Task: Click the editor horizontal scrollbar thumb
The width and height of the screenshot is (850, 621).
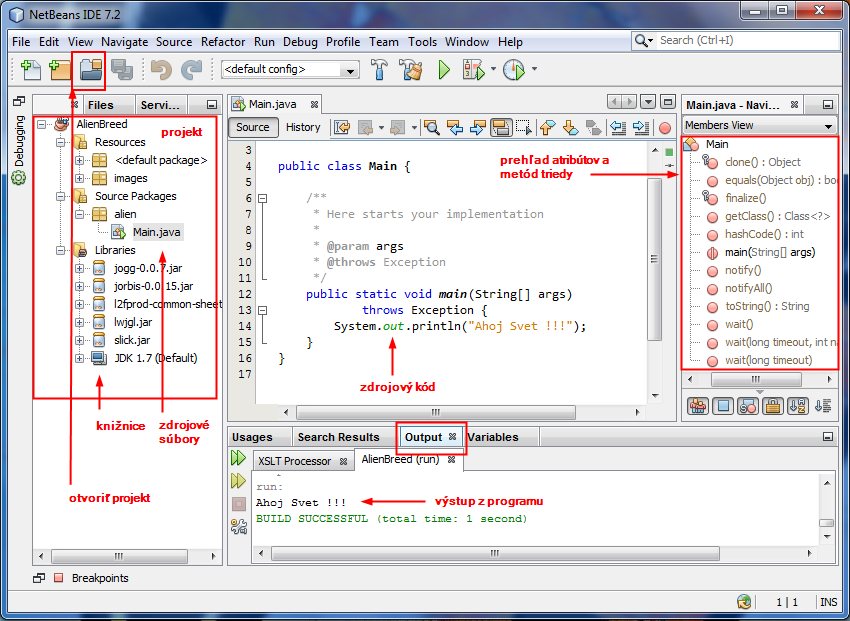Action: tap(436, 412)
